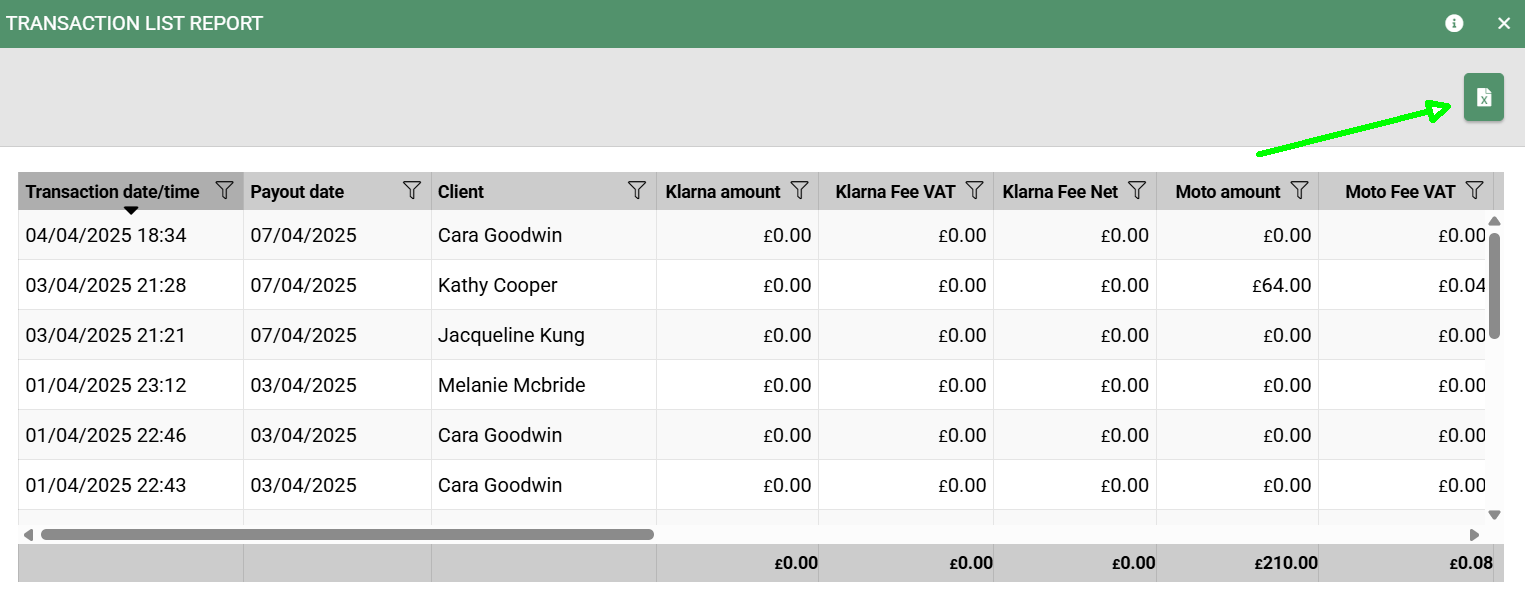
Task: Sort by Client column header
Action: (461, 191)
